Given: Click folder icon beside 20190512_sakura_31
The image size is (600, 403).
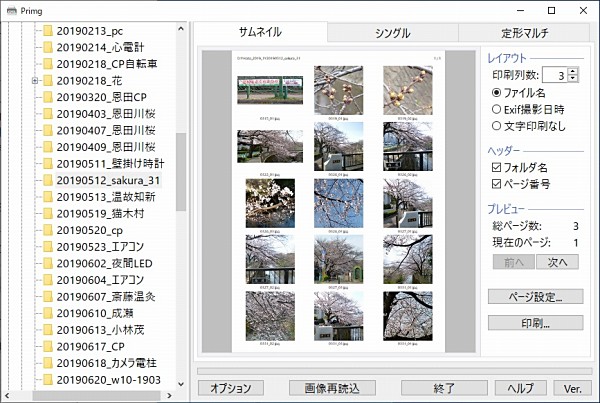Looking at the screenshot, I should (x=48, y=180).
